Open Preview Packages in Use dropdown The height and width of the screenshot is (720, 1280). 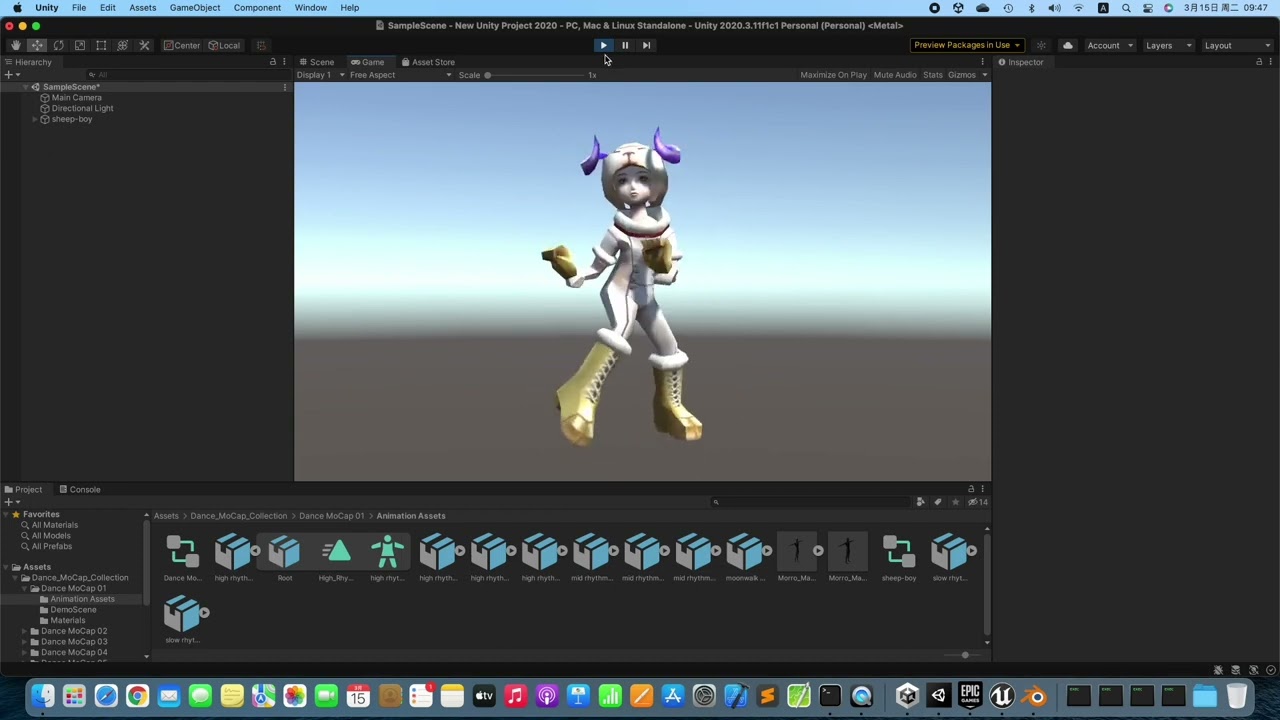click(x=966, y=45)
